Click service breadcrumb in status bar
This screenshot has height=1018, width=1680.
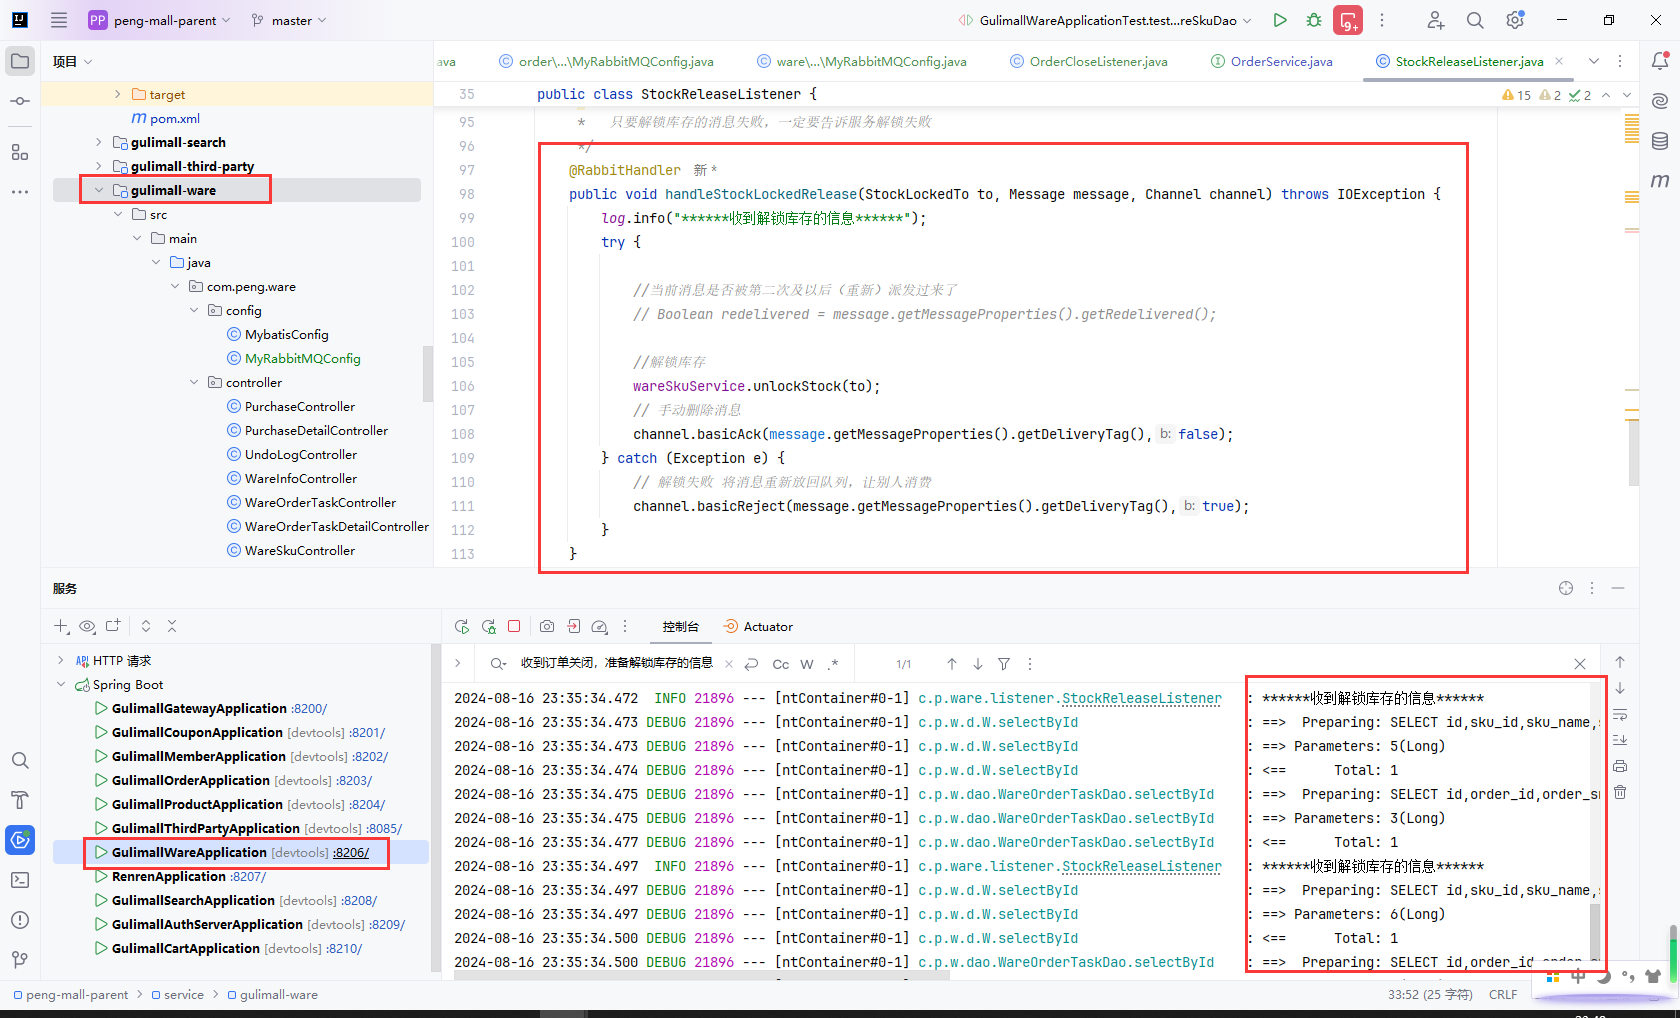pos(177,995)
